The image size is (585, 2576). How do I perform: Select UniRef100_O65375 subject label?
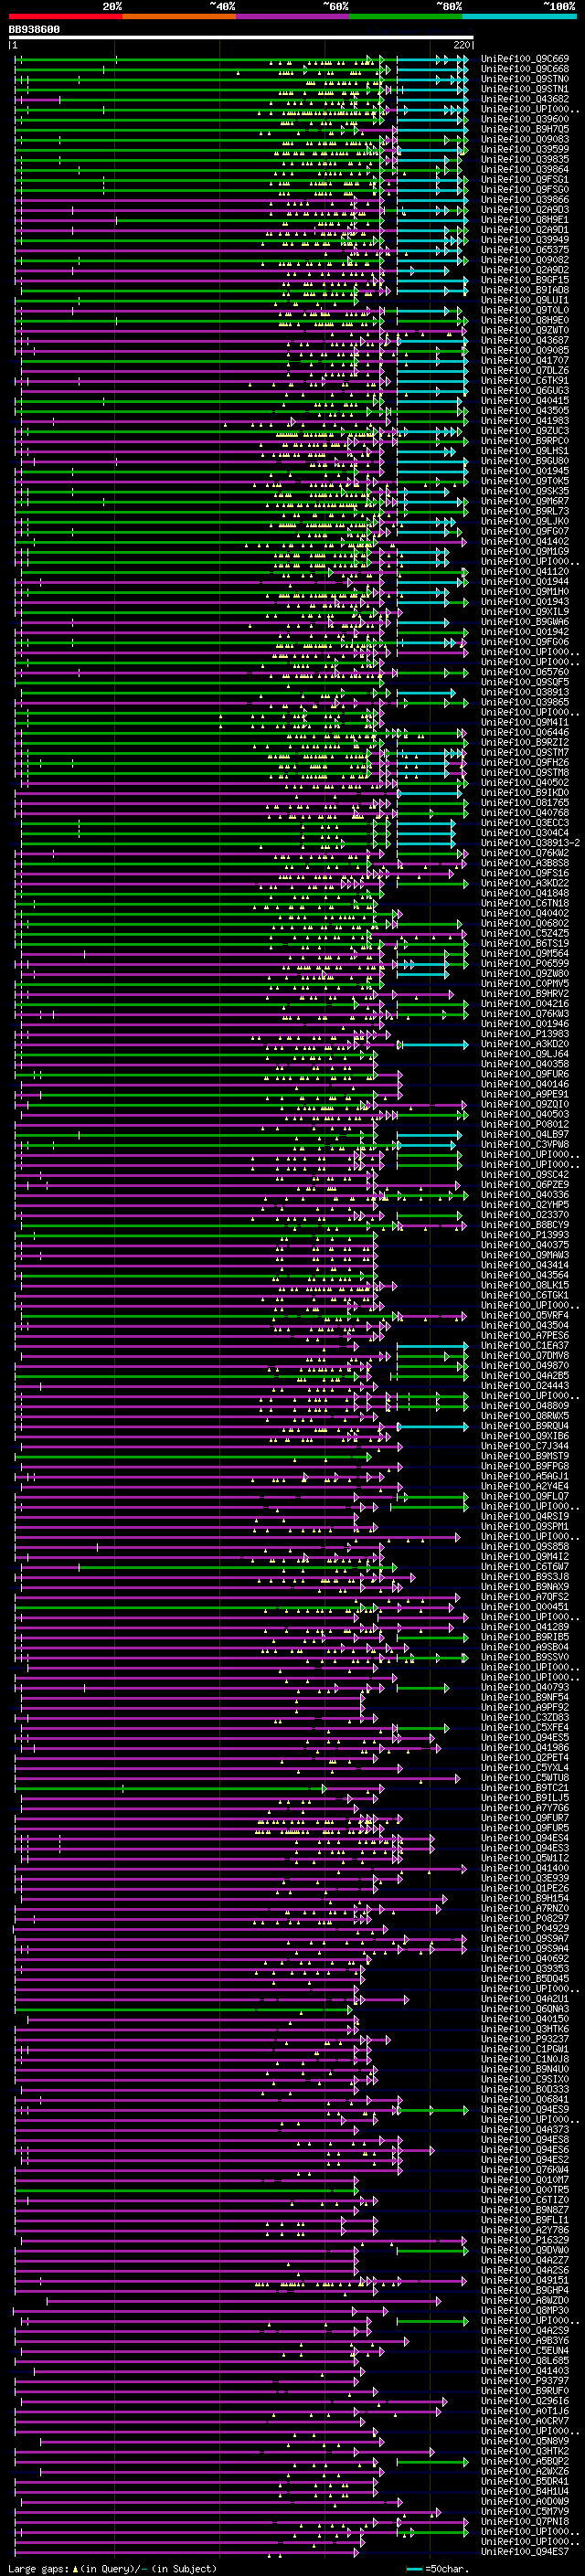pyautogui.click(x=525, y=250)
